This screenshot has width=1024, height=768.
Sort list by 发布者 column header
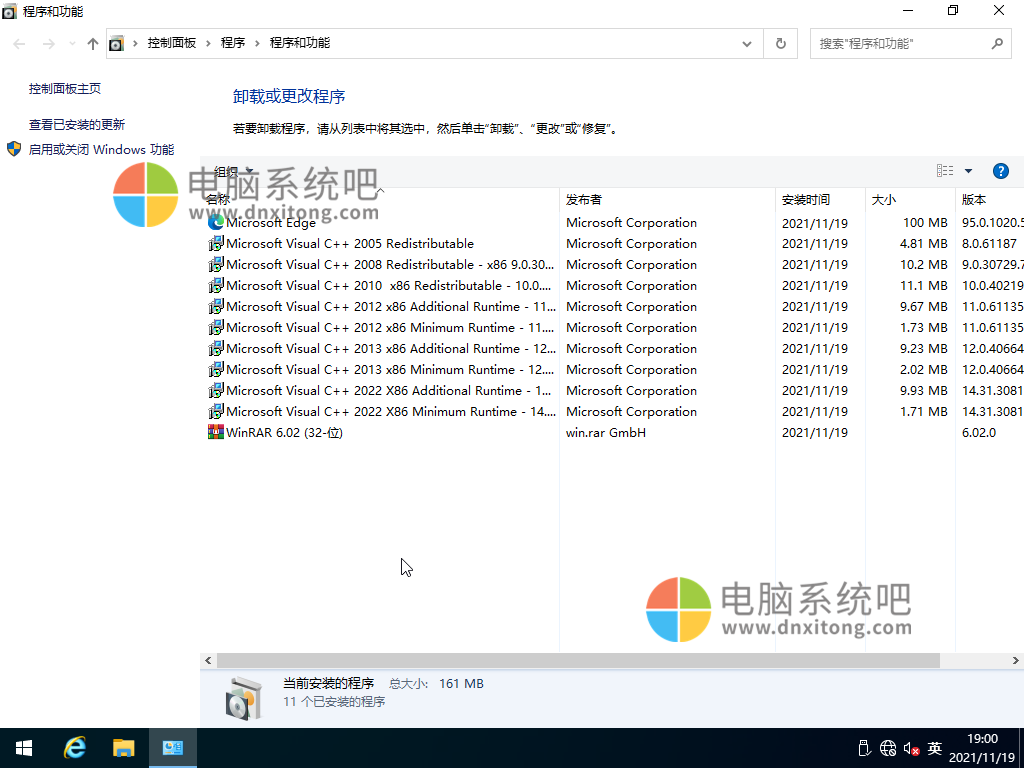[584, 200]
